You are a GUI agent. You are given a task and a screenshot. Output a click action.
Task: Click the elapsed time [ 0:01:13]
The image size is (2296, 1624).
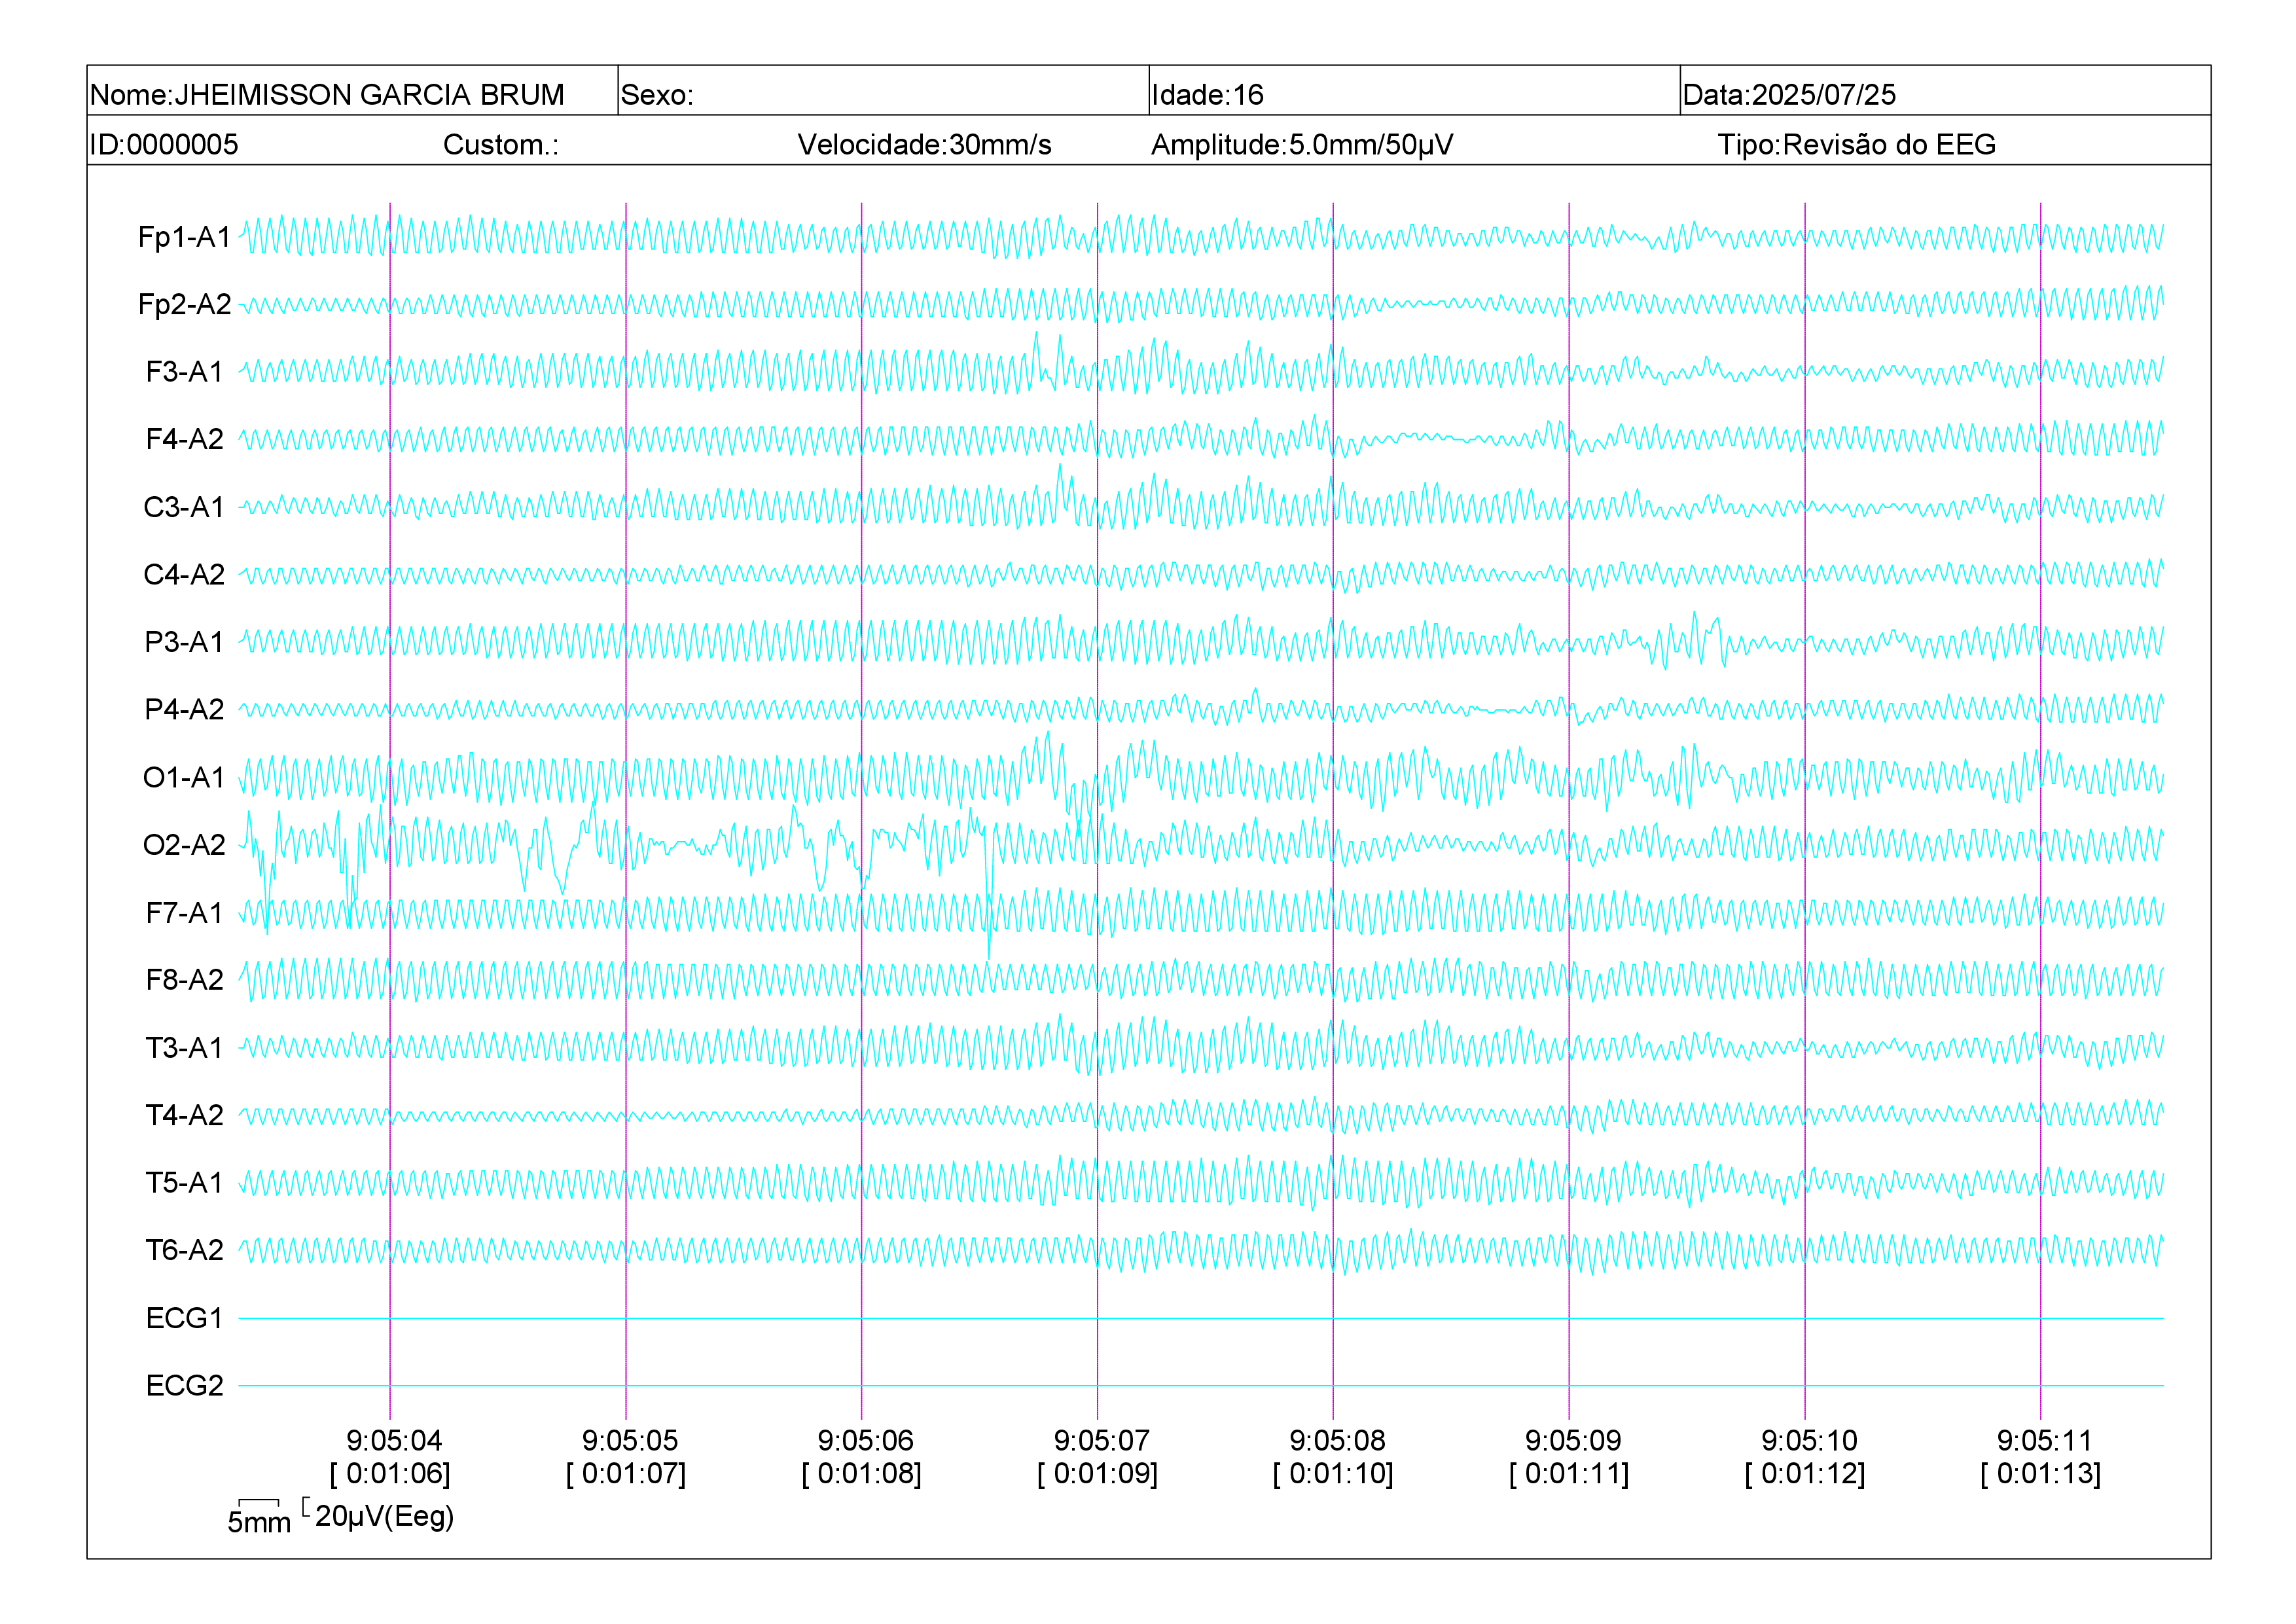2041,1474
